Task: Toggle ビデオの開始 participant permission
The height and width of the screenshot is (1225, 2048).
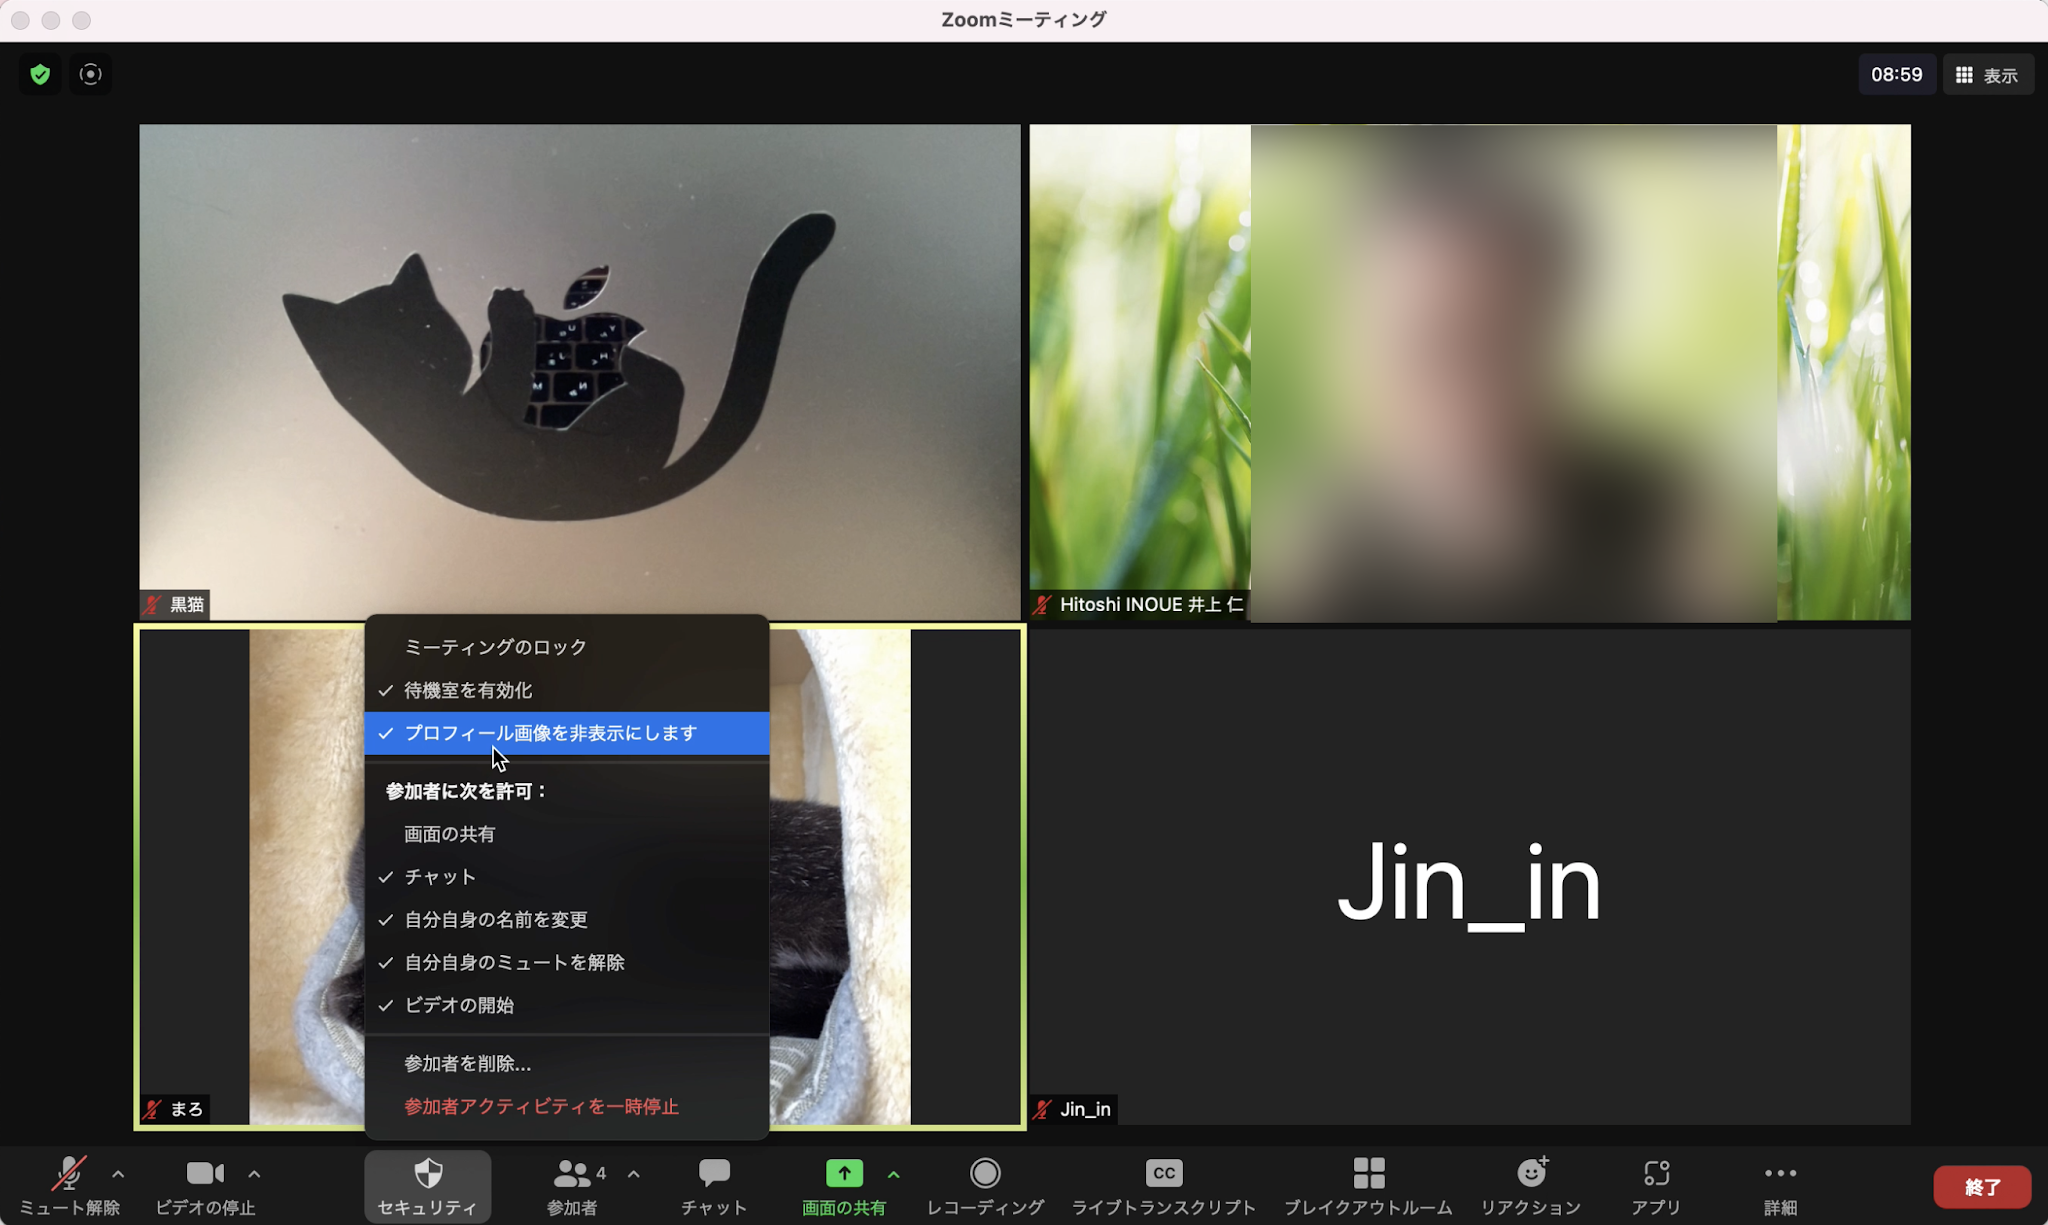Action: click(459, 1005)
